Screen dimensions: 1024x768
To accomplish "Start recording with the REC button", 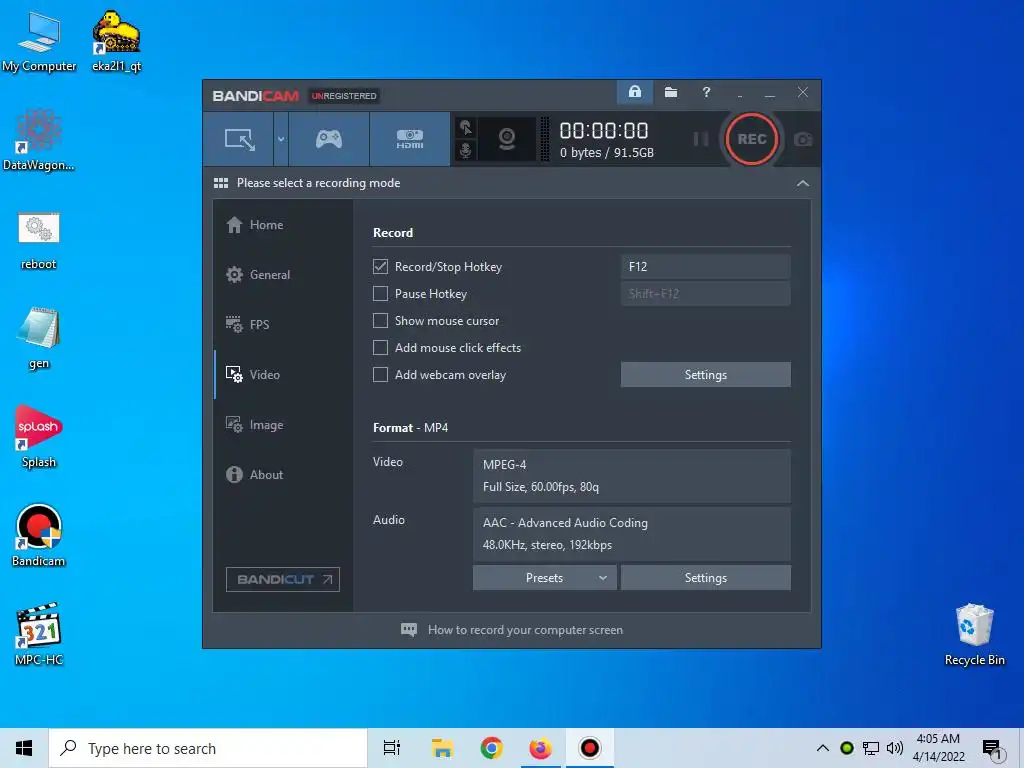I will point(752,139).
